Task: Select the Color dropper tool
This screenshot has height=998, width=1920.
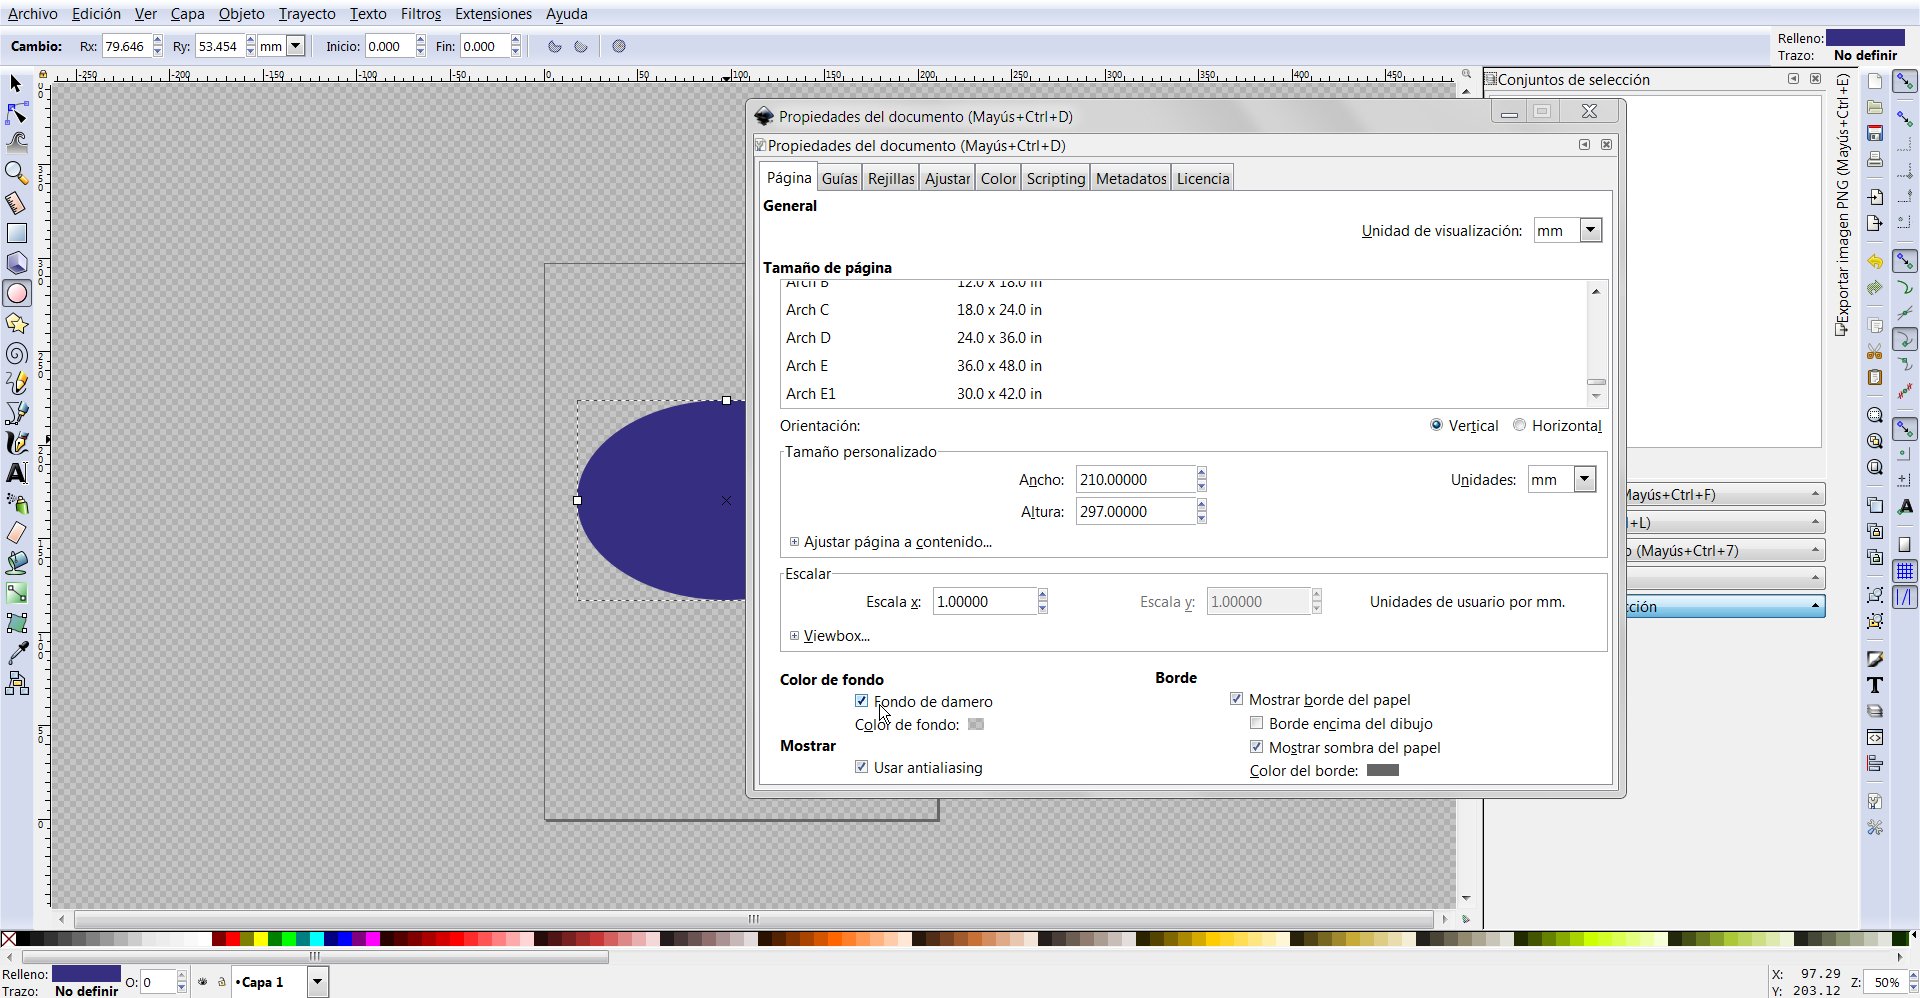Action: [17, 653]
